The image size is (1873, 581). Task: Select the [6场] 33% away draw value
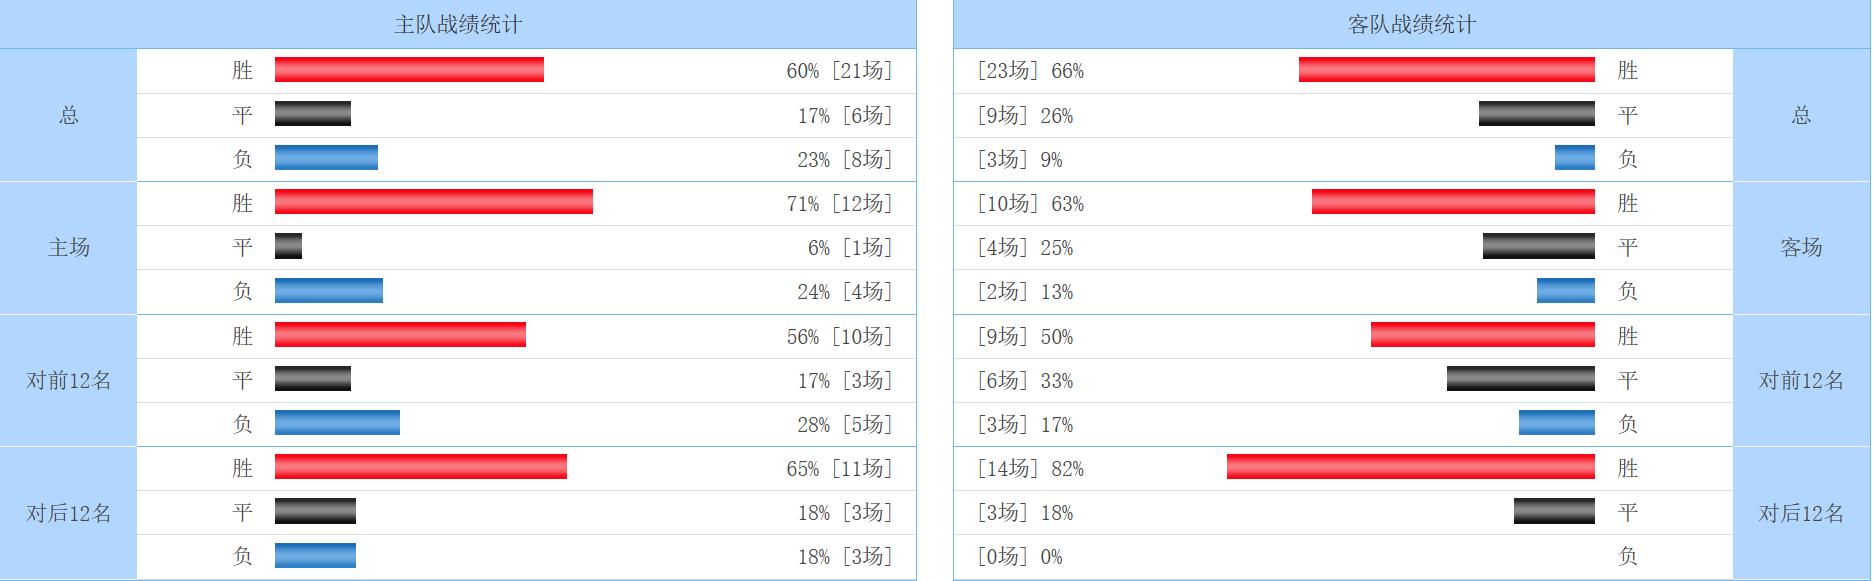pos(1025,380)
